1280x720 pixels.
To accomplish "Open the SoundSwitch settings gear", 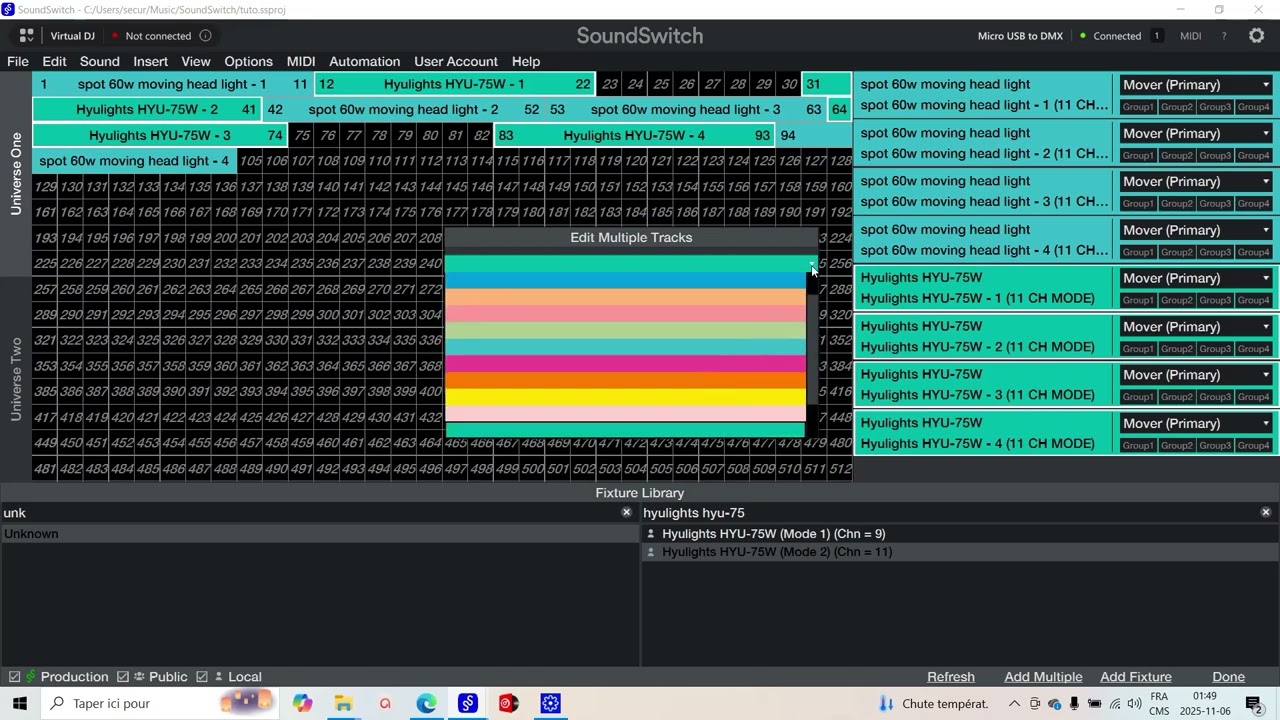I will click(x=1257, y=36).
